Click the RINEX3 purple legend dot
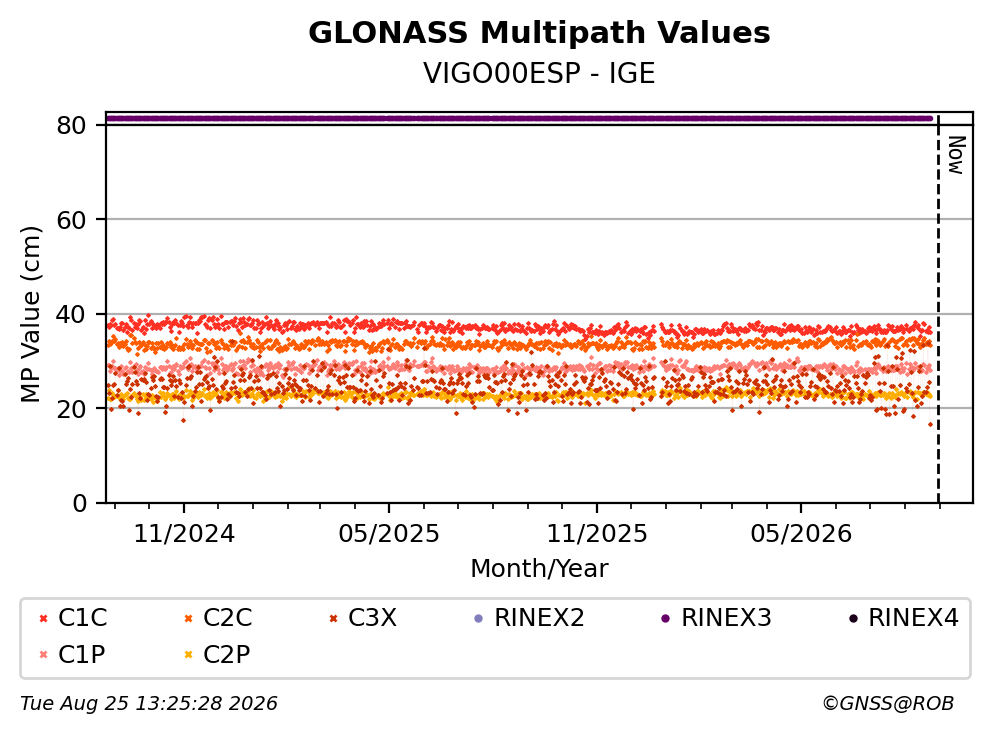This screenshot has width=993, height=734. click(666, 618)
